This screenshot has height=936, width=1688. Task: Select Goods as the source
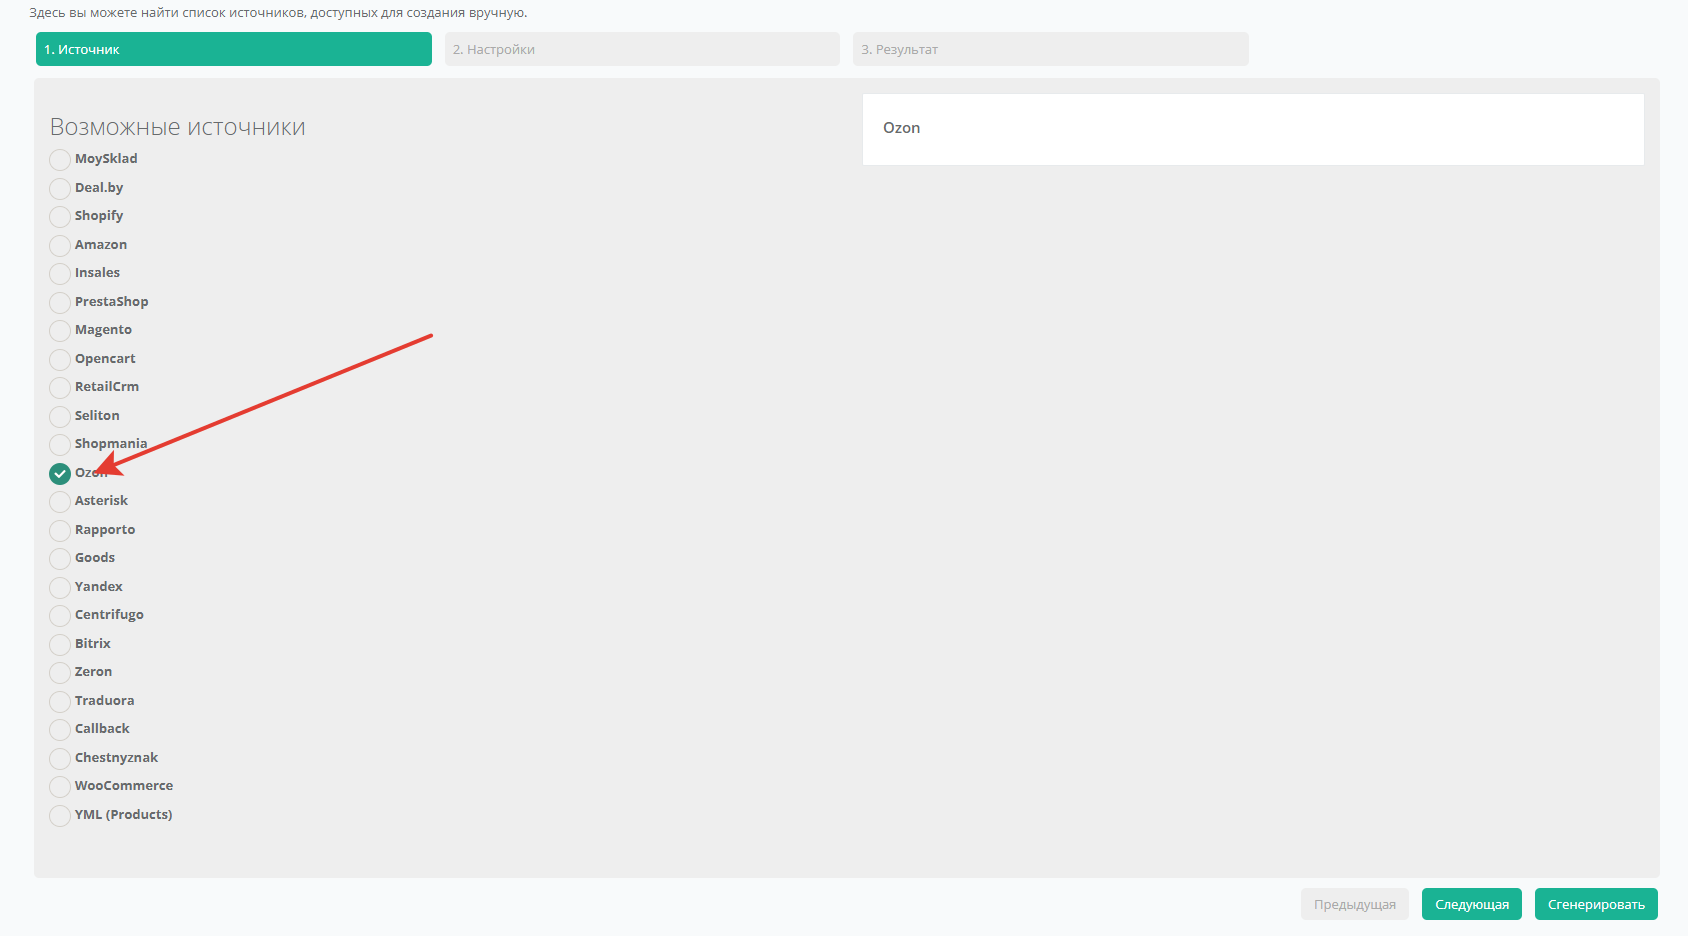60,559
